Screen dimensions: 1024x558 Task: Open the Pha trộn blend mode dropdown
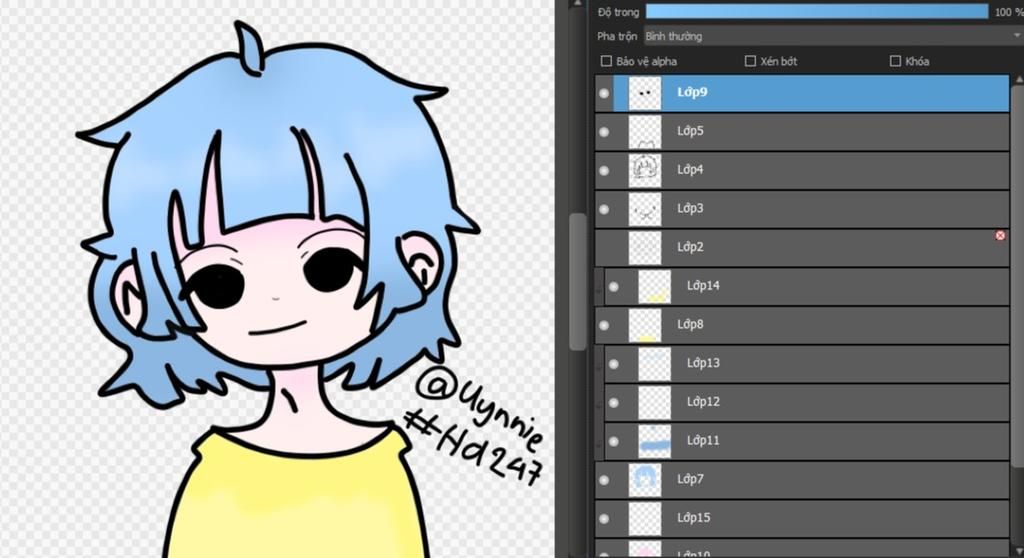click(x=833, y=36)
